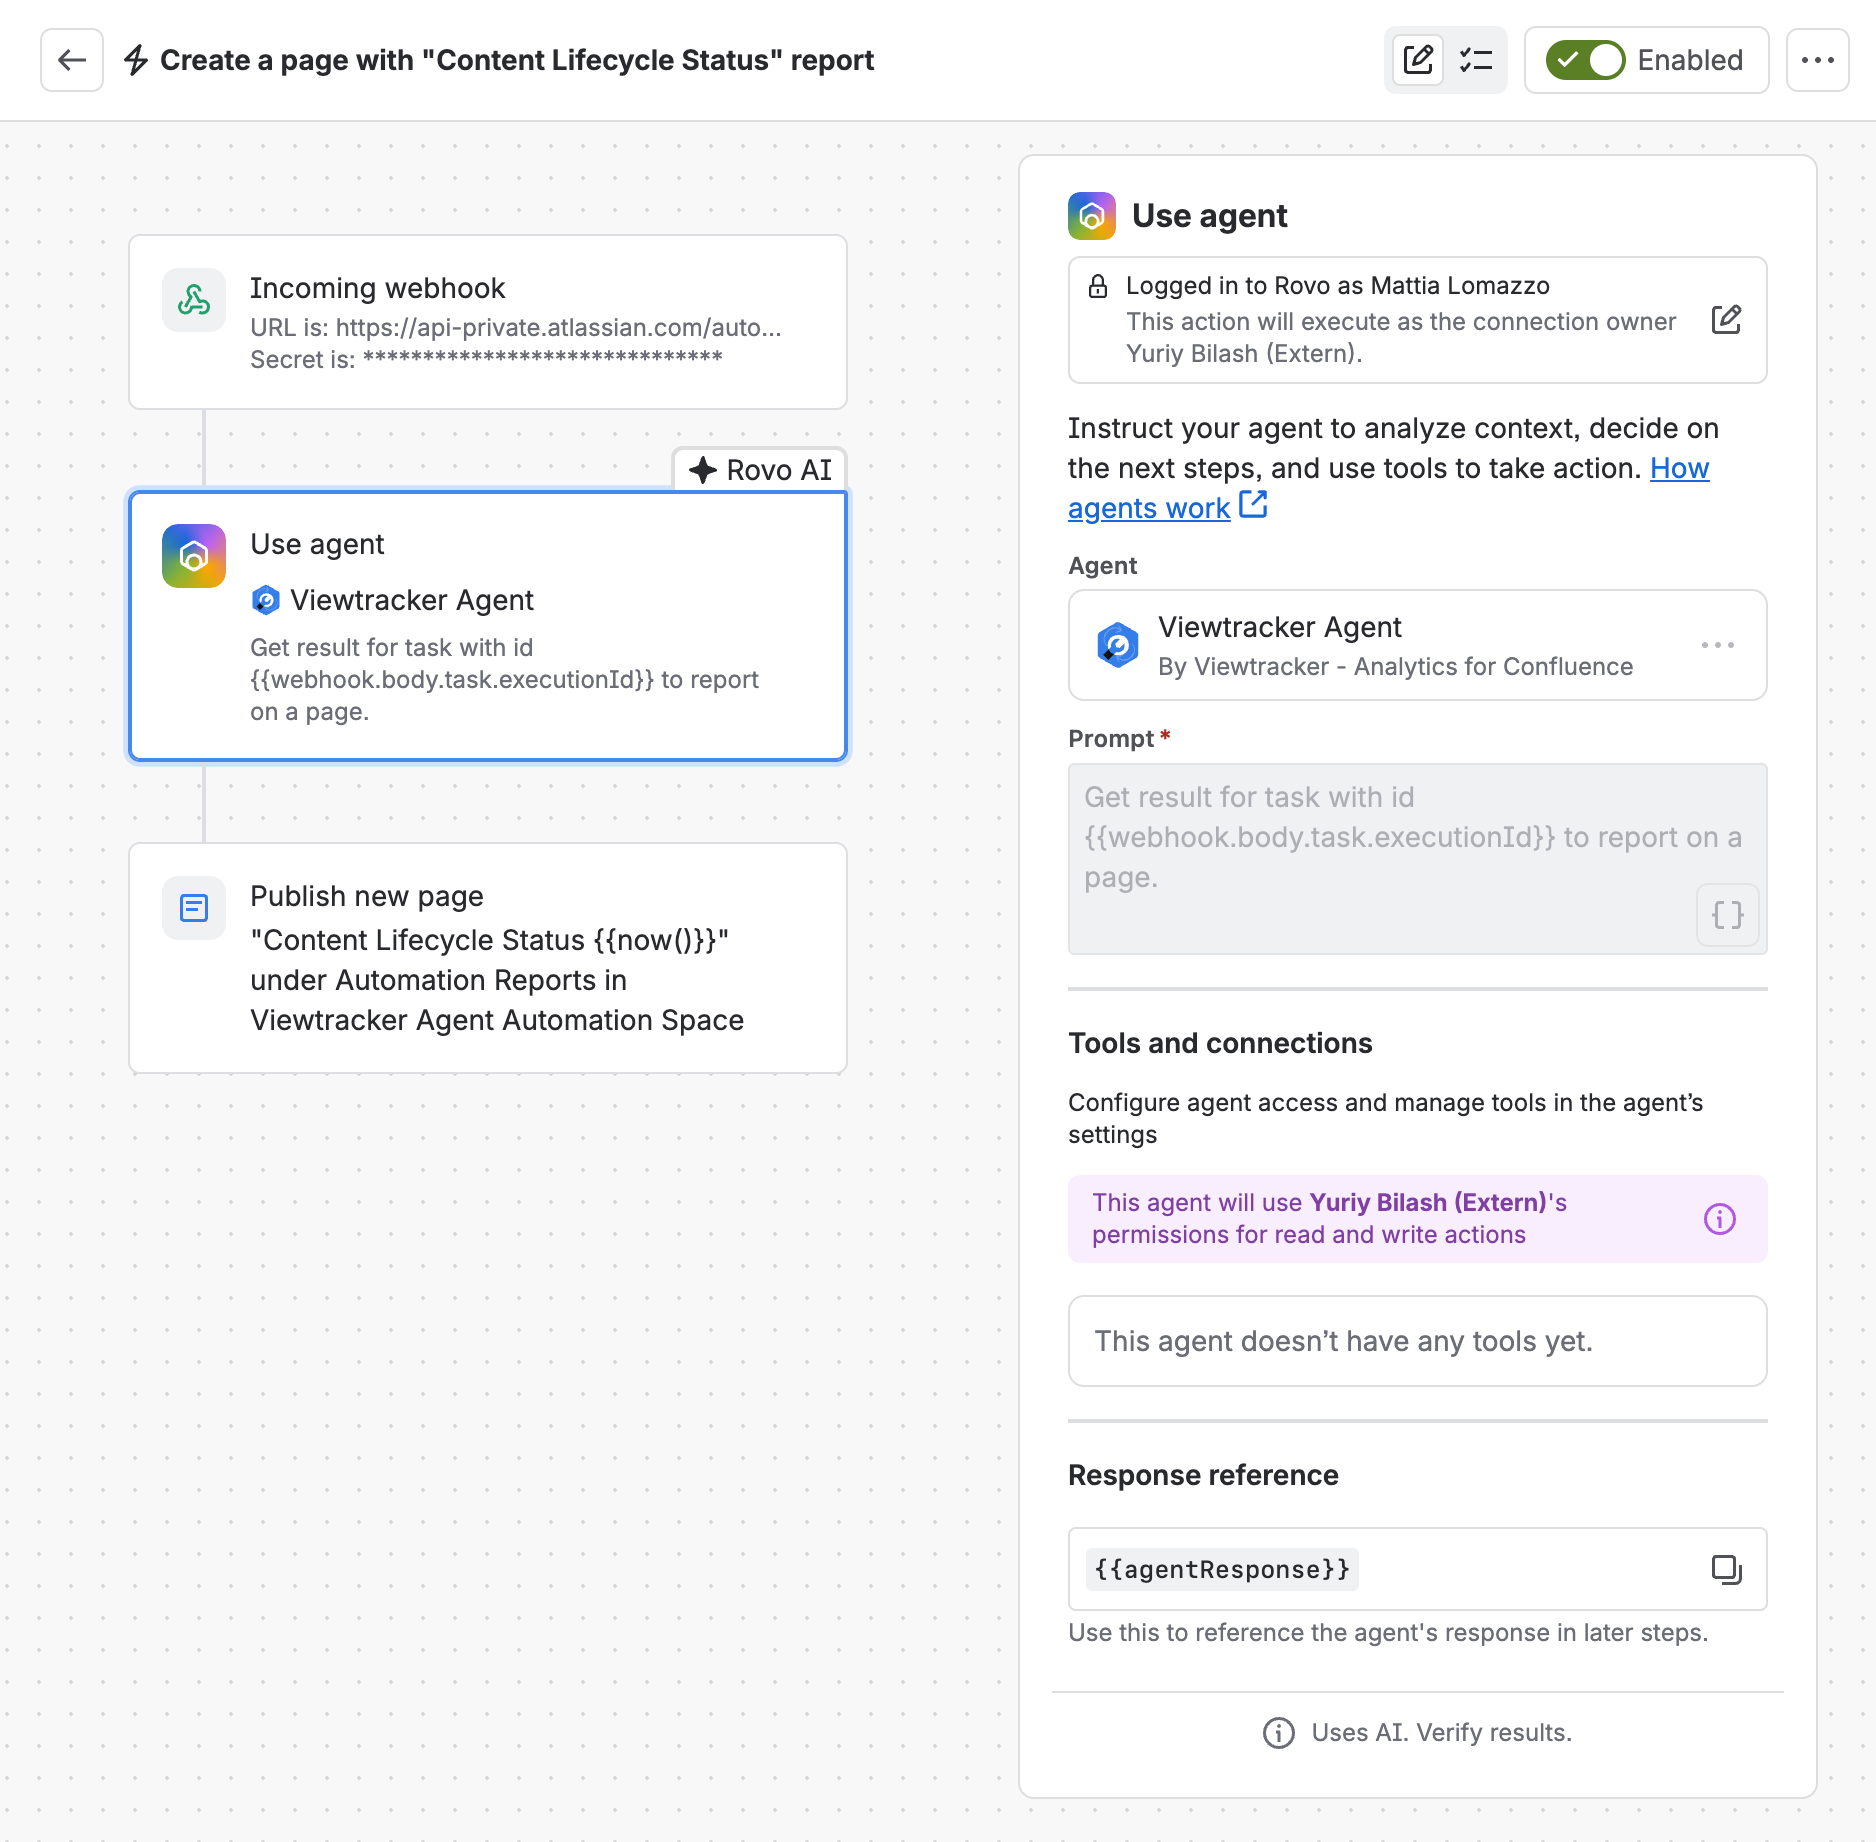
Task: Copy the agentResponse smart value
Action: 1726,1569
